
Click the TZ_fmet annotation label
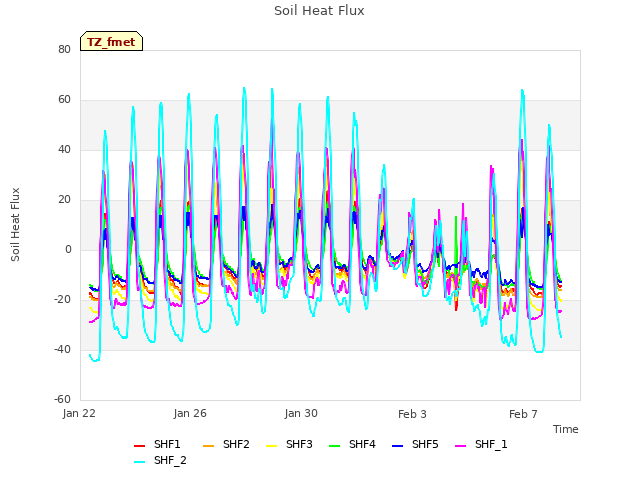point(111,42)
